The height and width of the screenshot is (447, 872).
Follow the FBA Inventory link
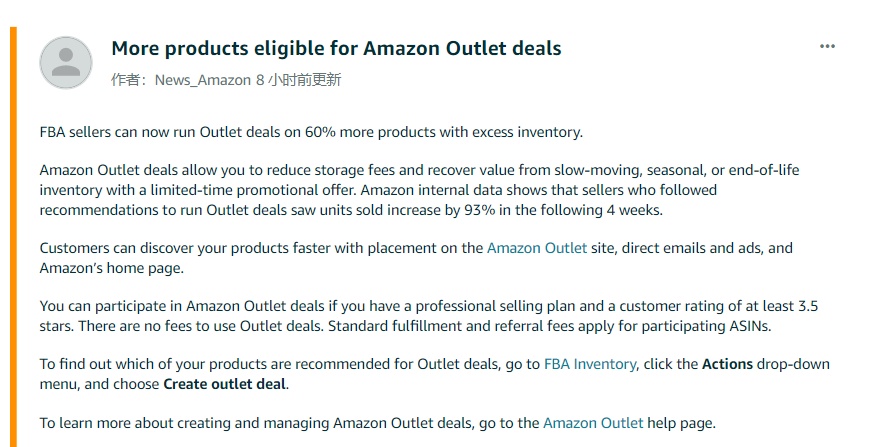click(590, 364)
